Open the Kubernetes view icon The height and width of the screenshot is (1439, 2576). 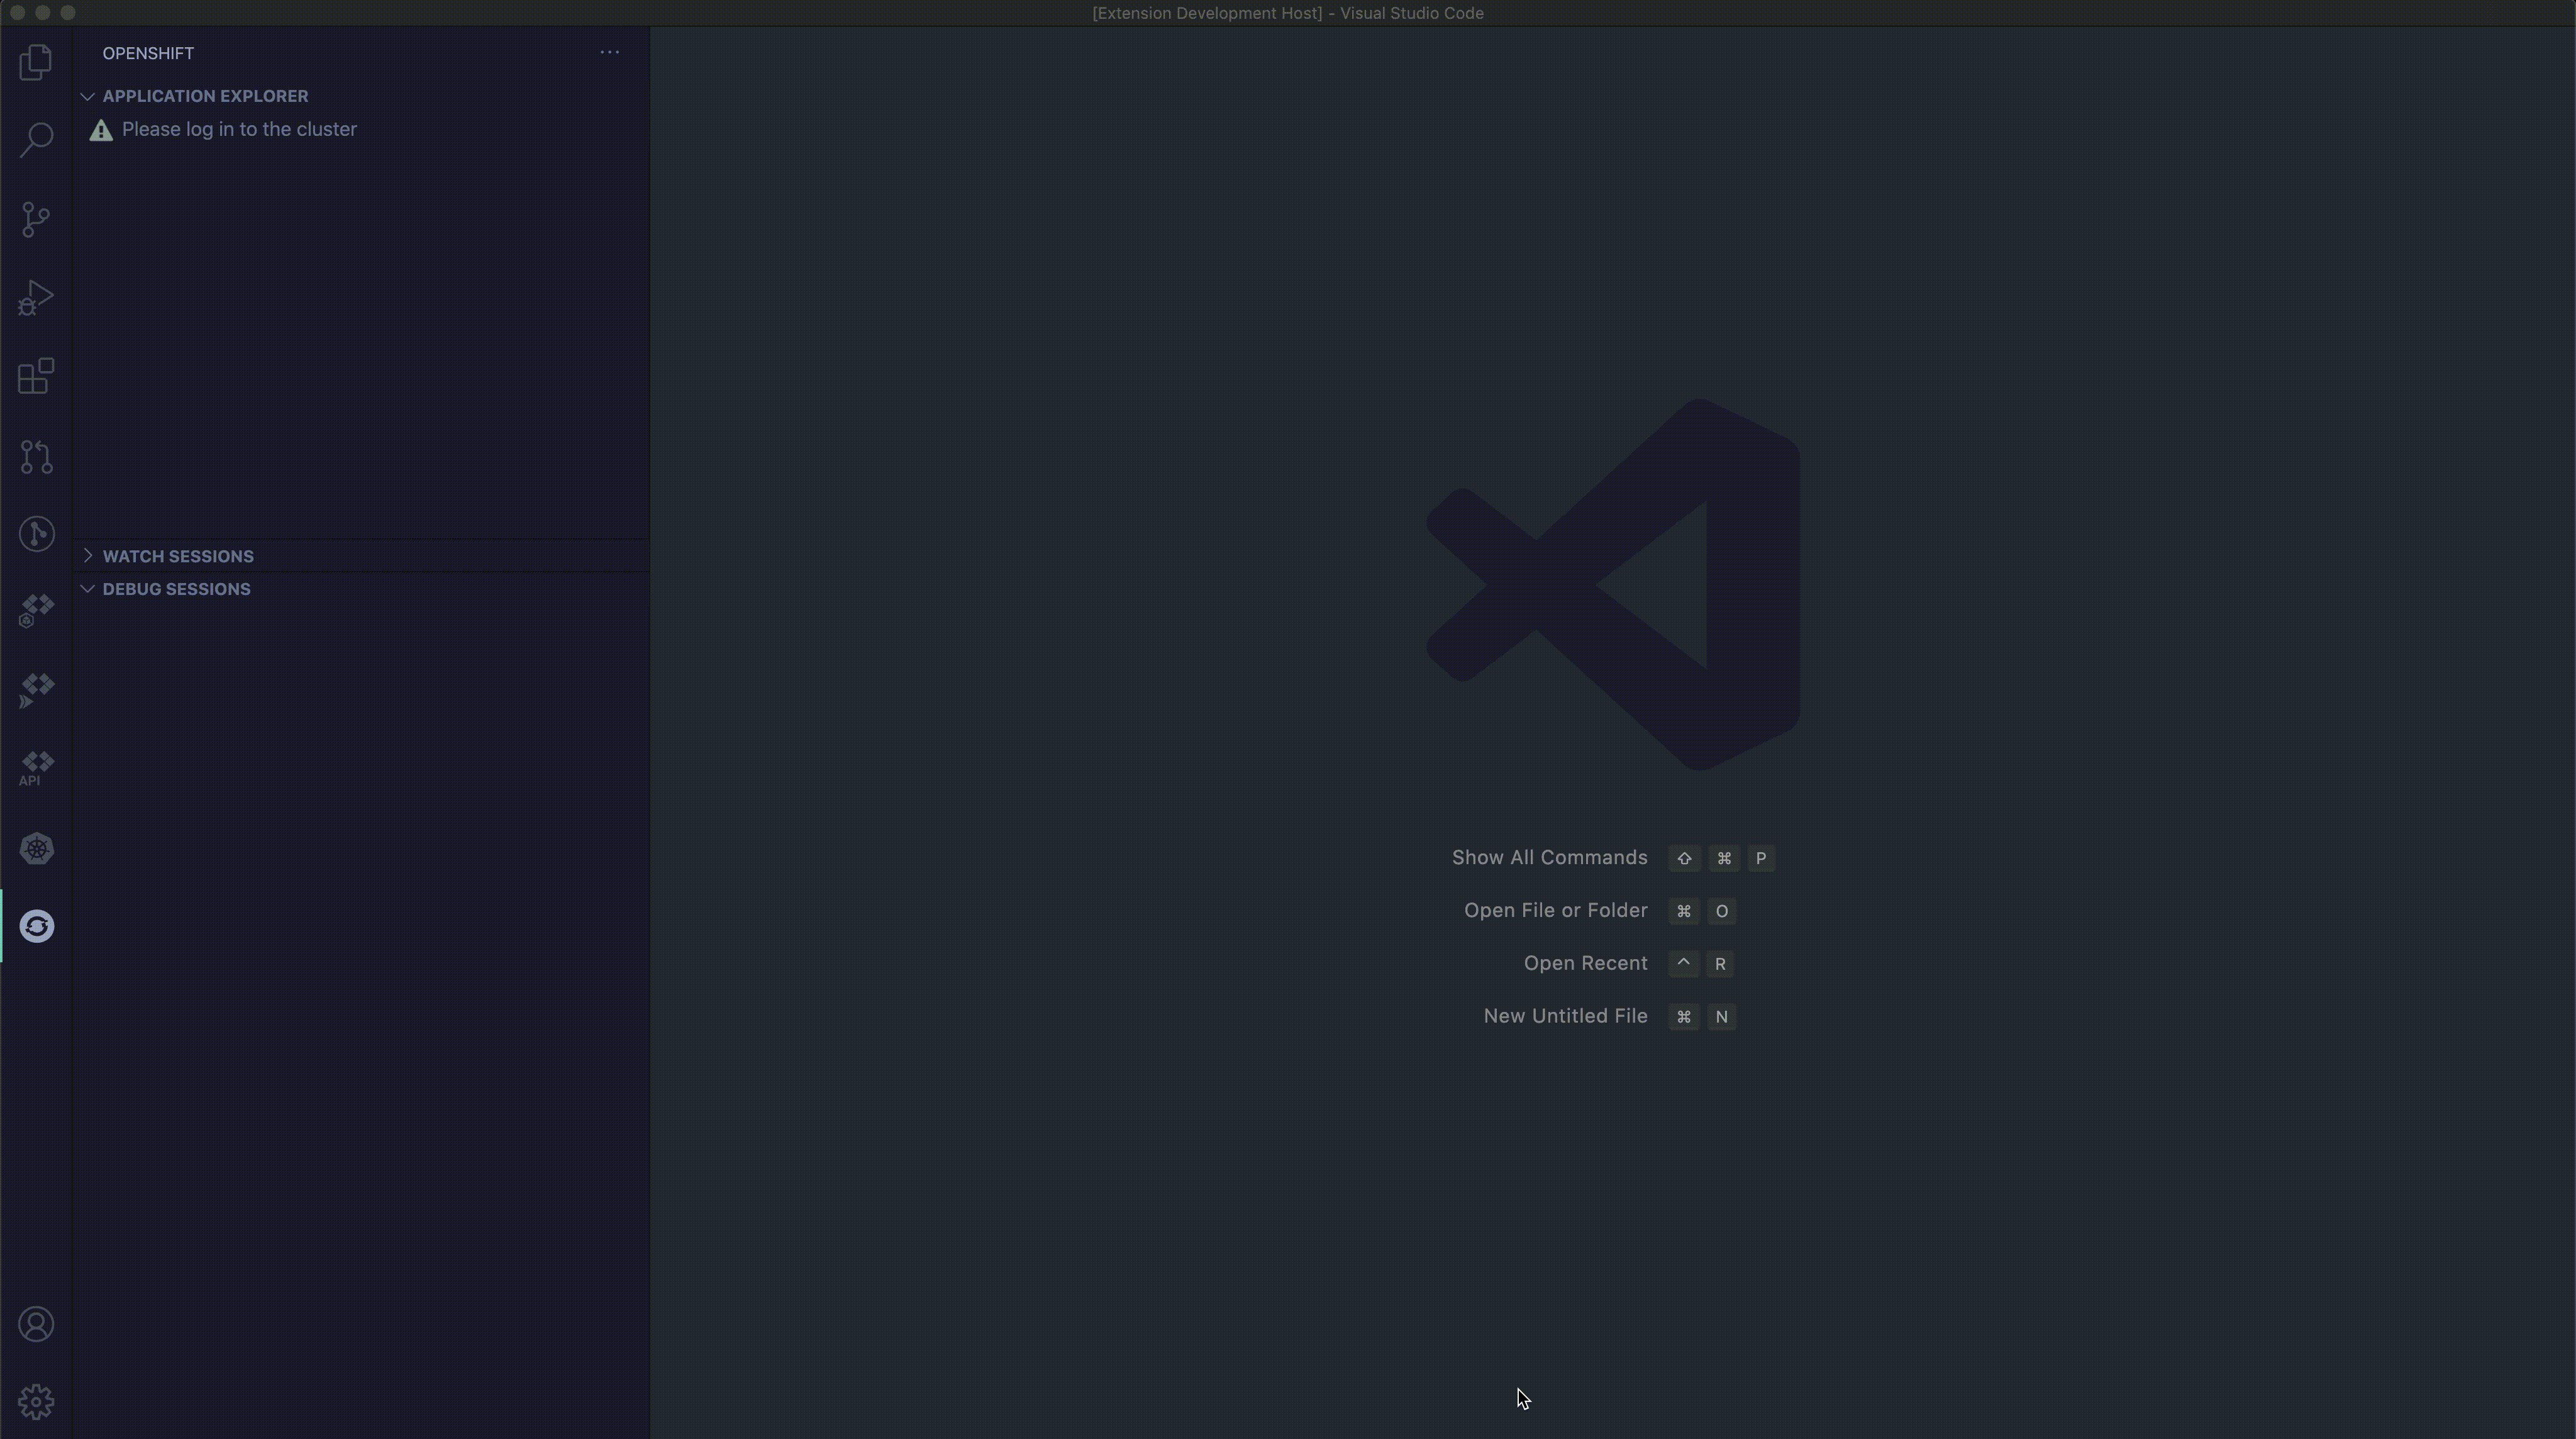point(36,849)
